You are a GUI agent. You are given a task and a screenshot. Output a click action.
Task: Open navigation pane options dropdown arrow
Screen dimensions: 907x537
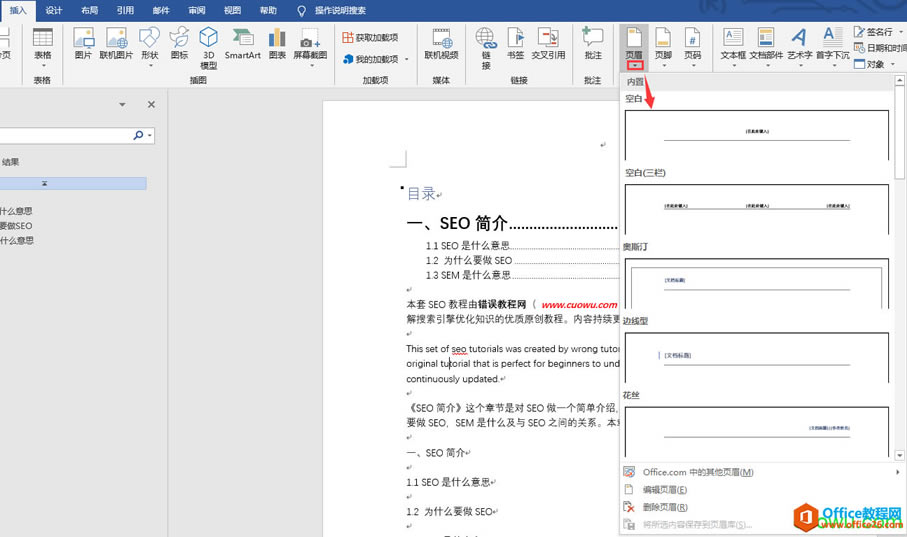pyautogui.click(x=122, y=105)
